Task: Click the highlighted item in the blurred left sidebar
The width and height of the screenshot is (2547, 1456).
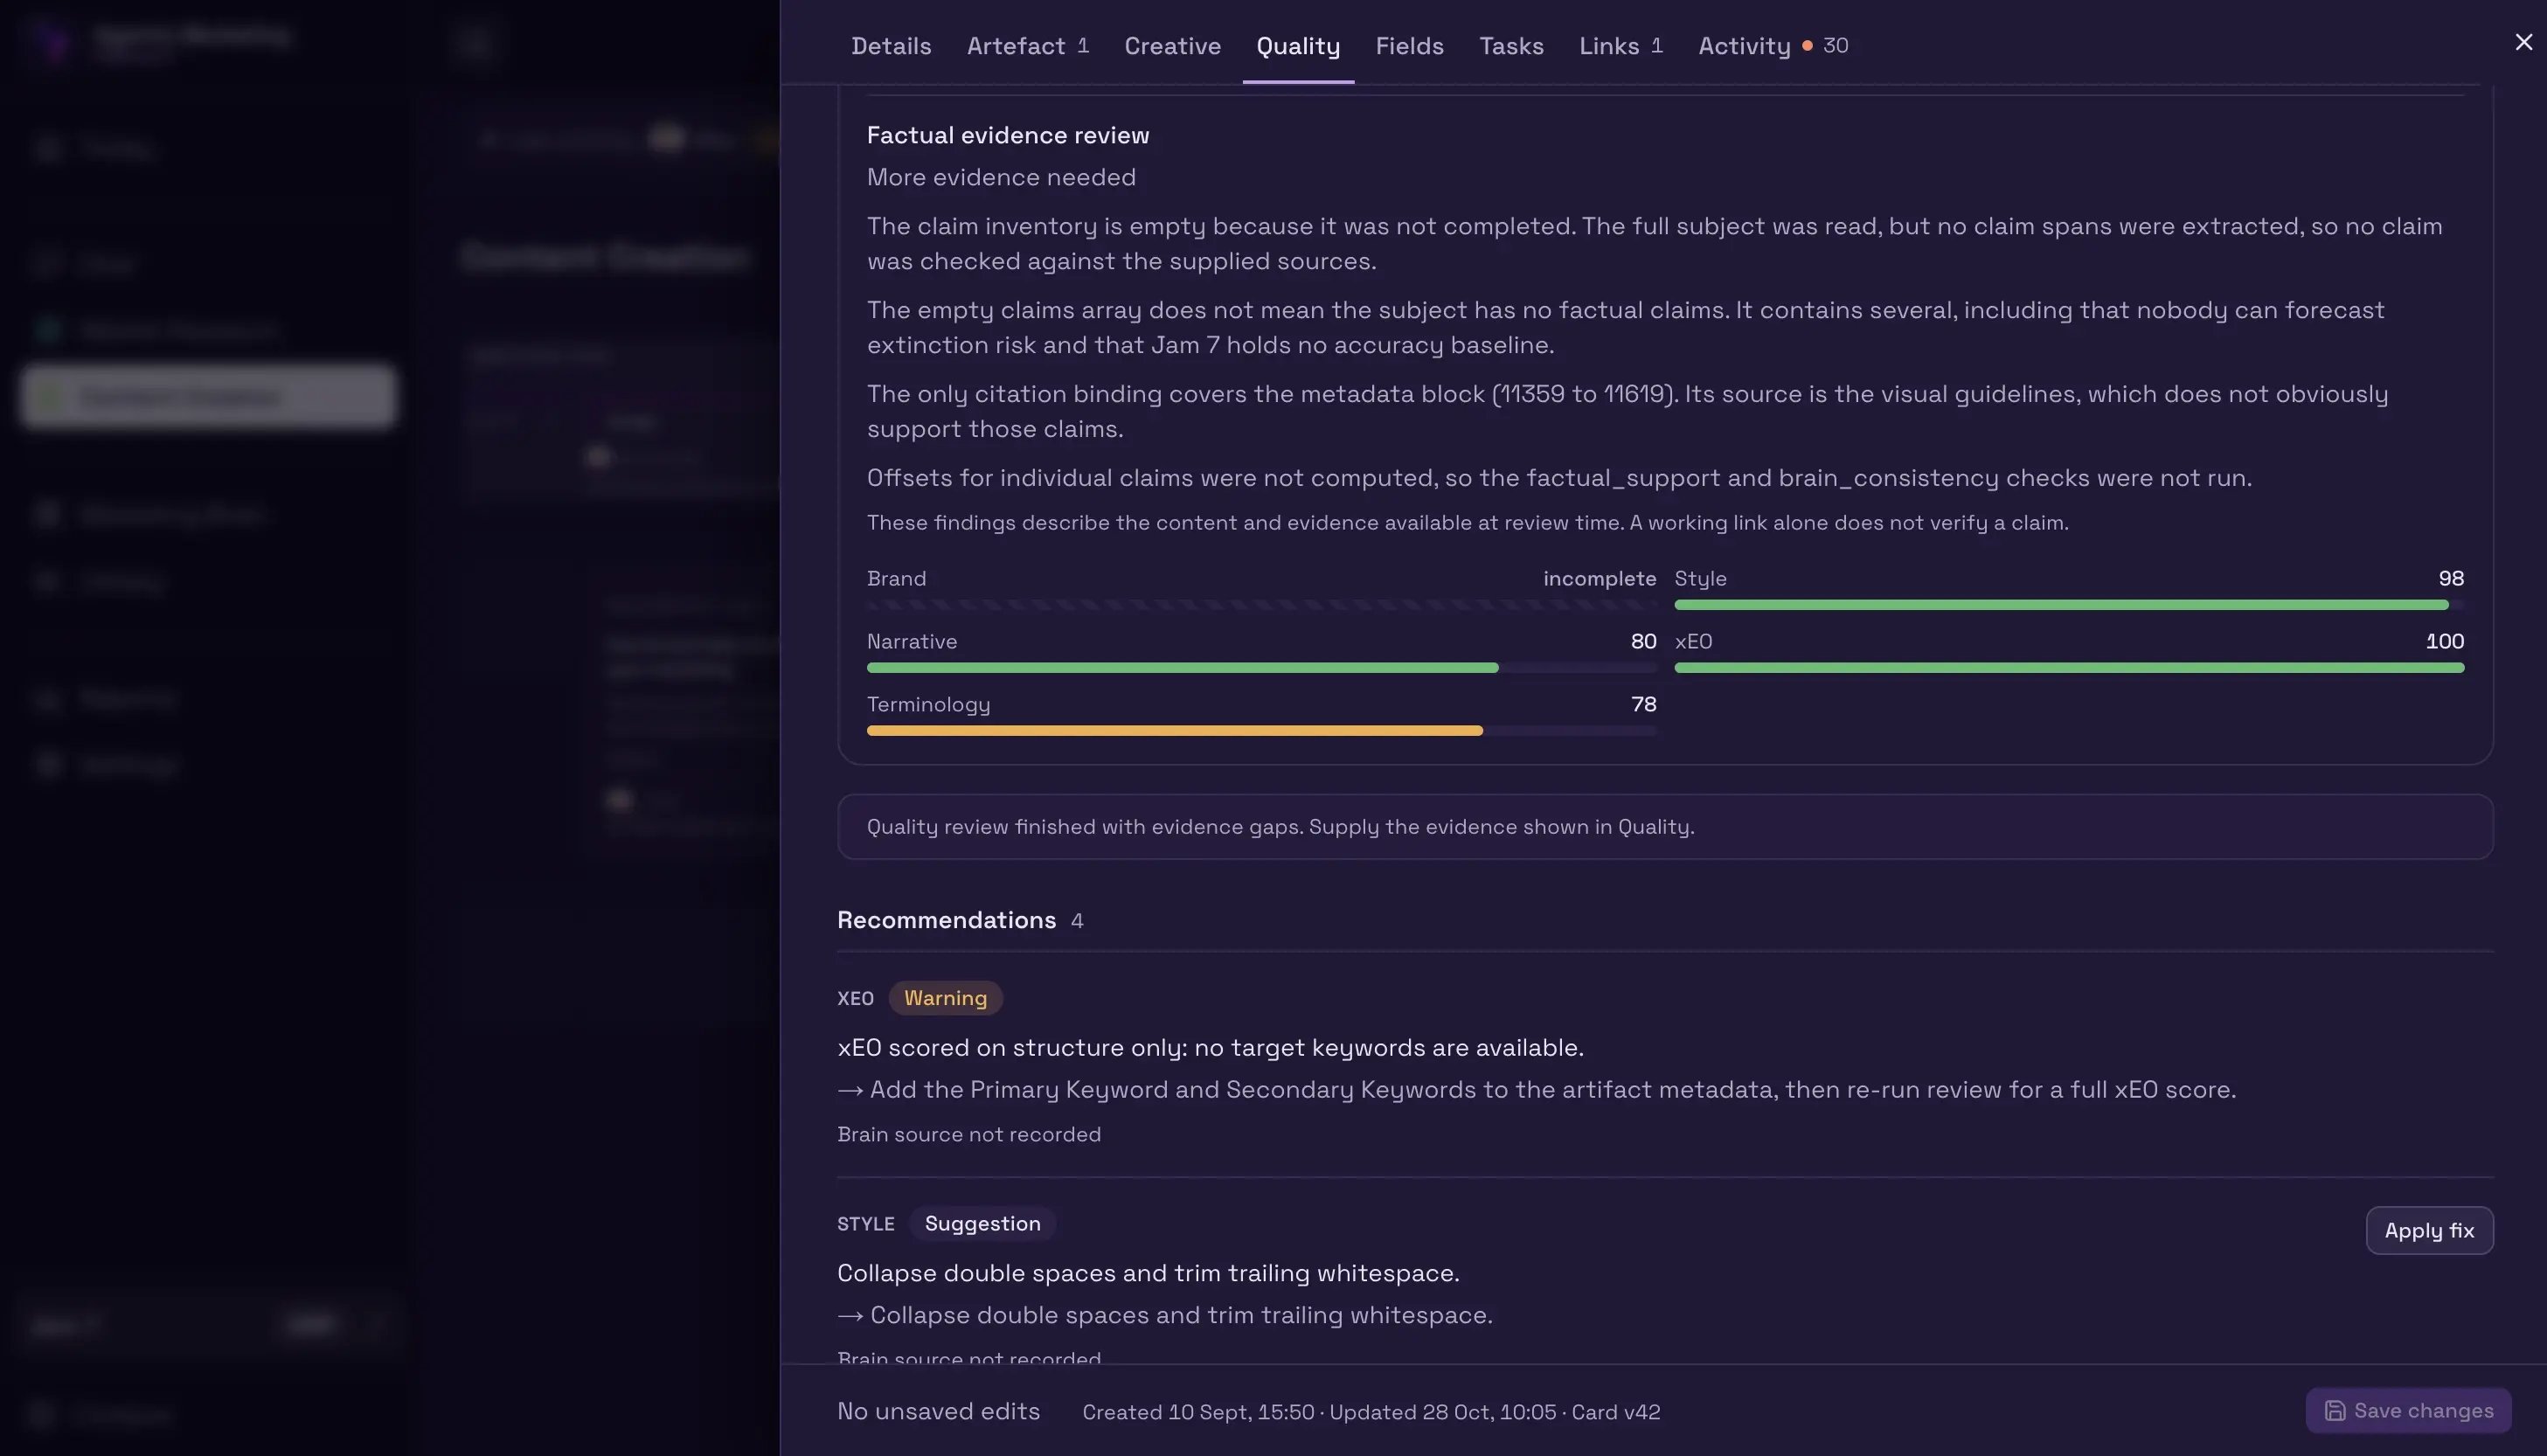Action: point(208,397)
